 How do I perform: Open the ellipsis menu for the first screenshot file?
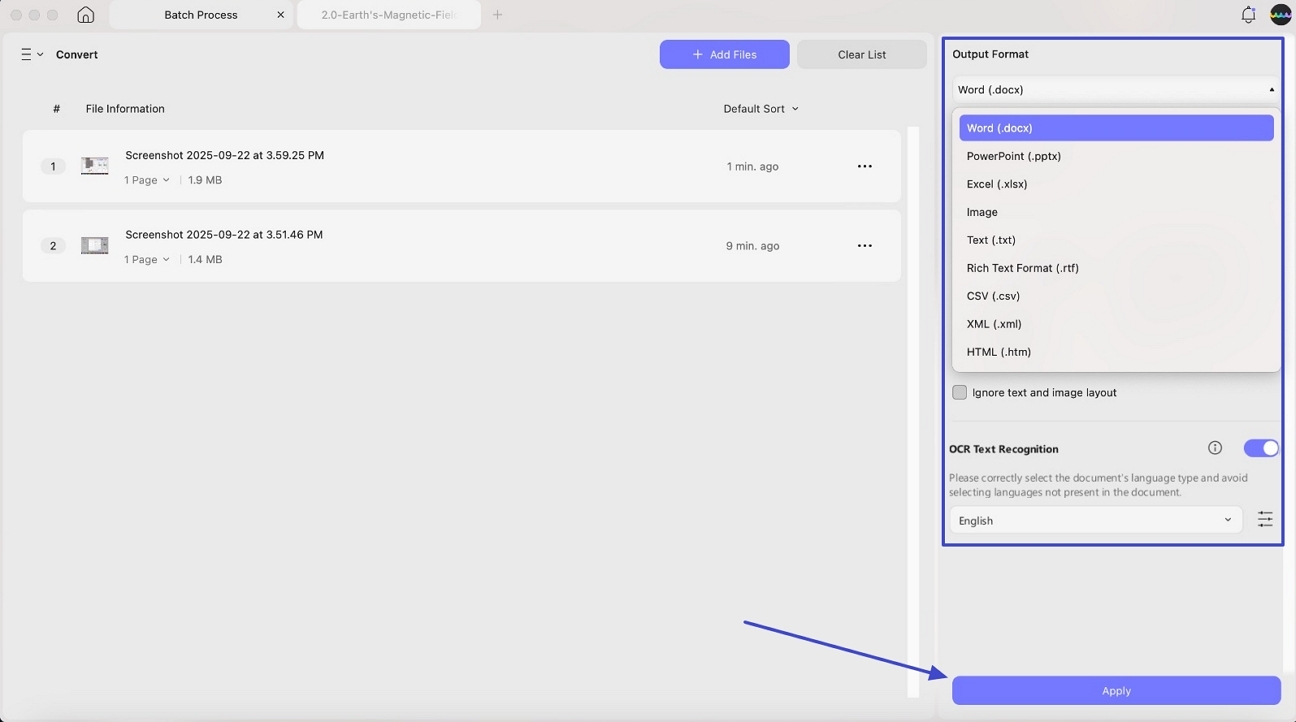864,166
